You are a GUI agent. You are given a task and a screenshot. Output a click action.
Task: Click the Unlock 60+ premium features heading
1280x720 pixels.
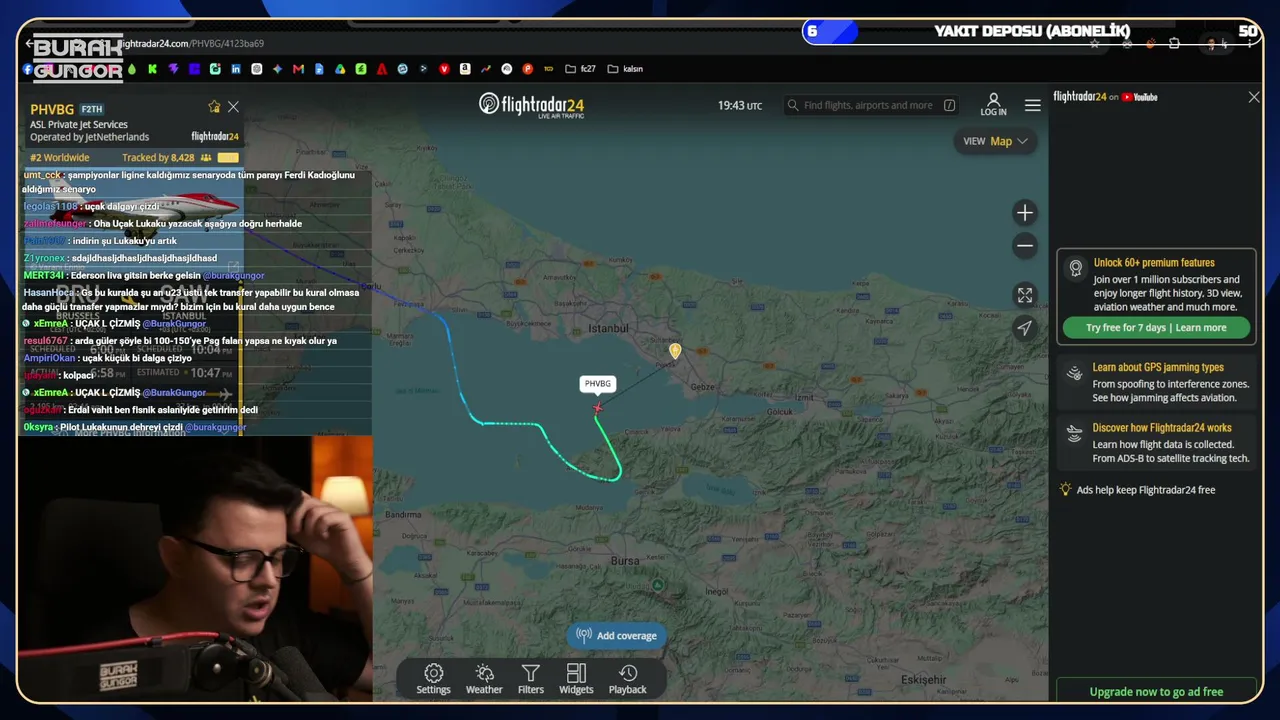1154,263
